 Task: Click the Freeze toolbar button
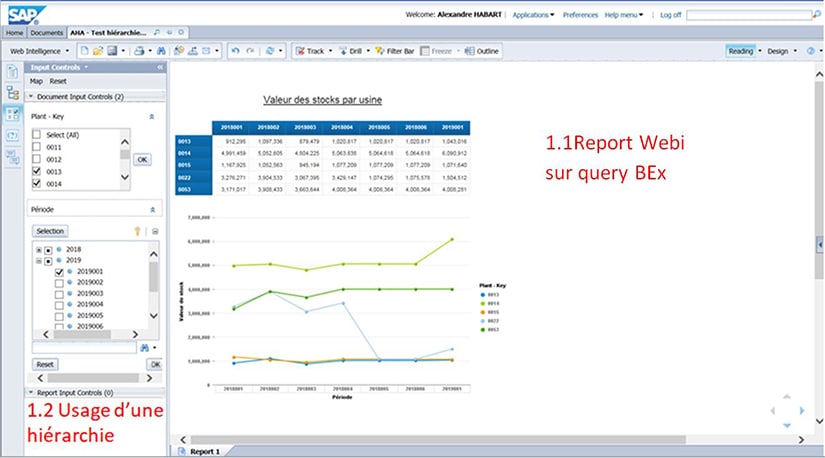[437, 51]
